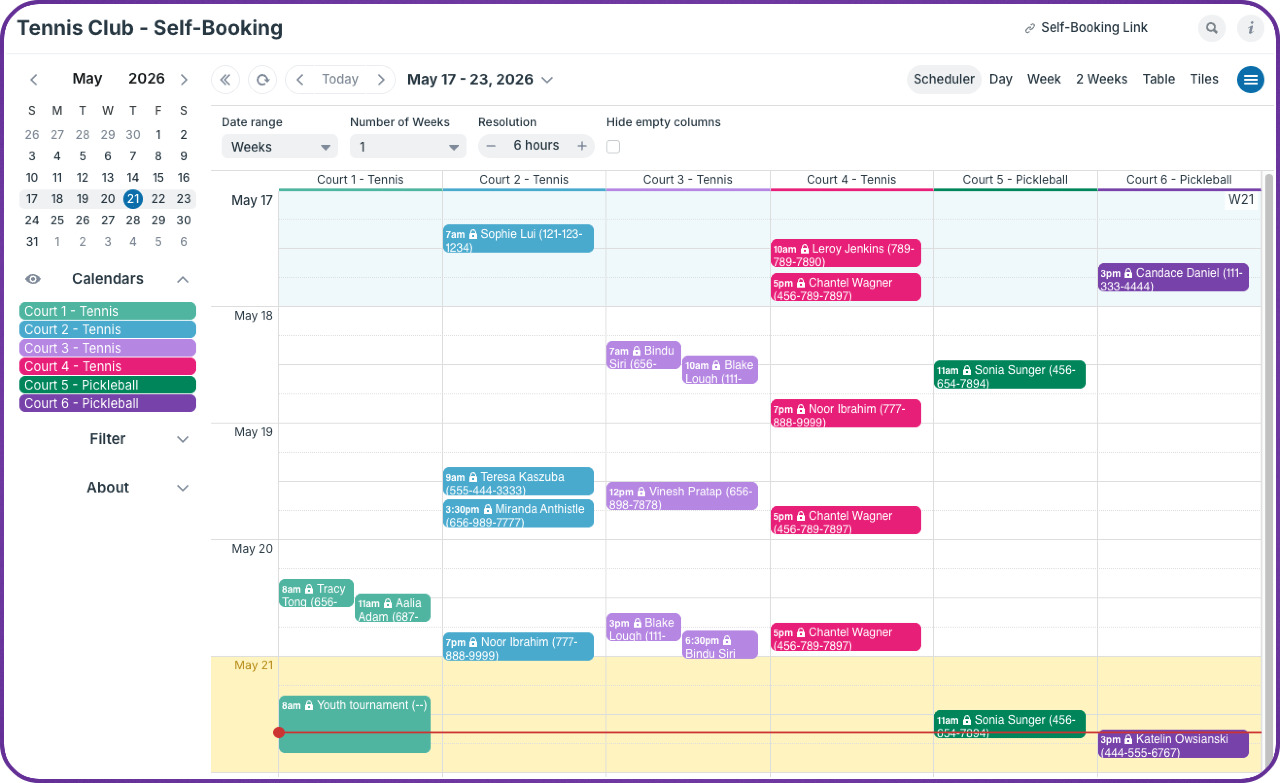Toggle Court 2 - Tennis calendar
Viewport: 1280px width, 783px height.
point(108,330)
